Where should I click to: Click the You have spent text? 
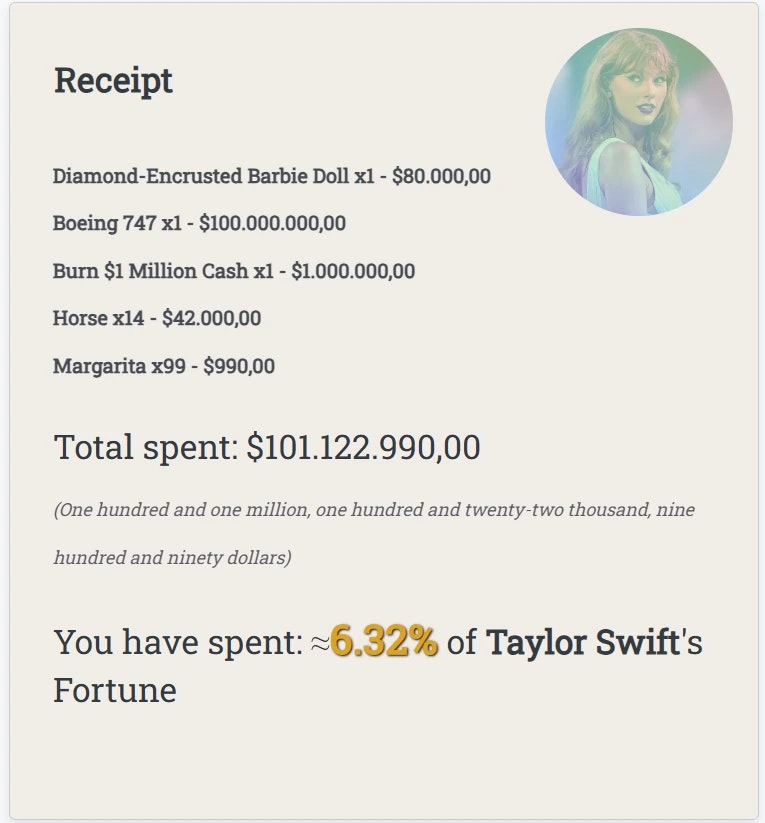tap(179, 642)
